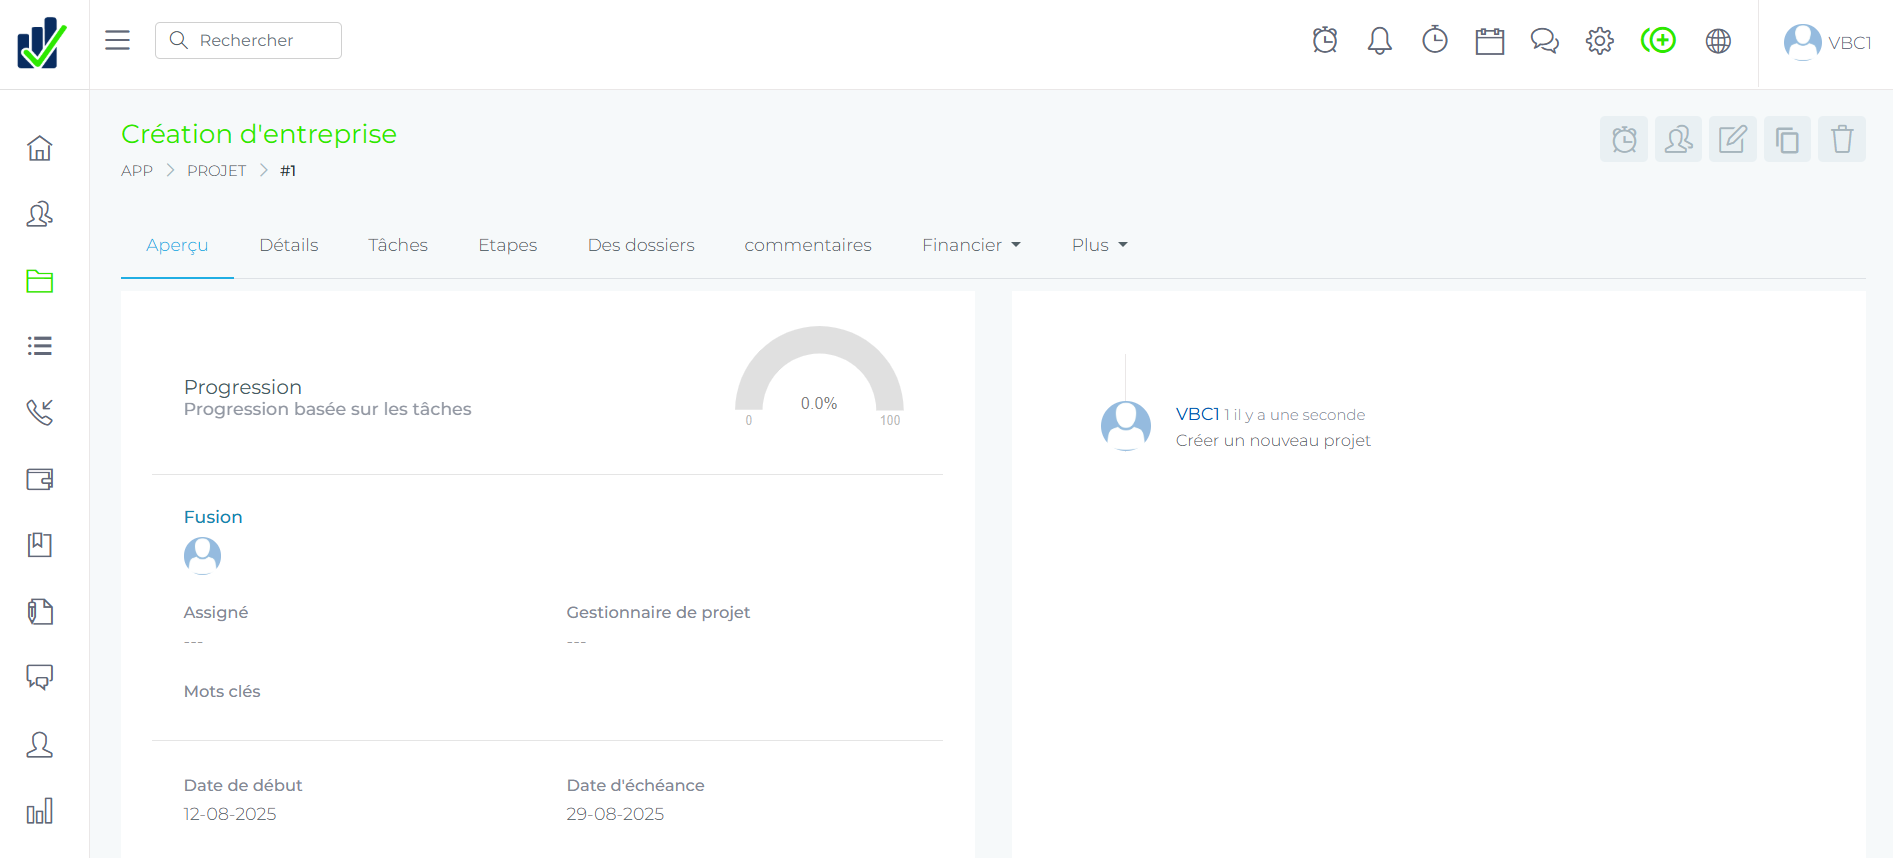Open the timer stopwatch icon in header
Viewport: 1893px width, 858px height.
(x=1434, y=41)
